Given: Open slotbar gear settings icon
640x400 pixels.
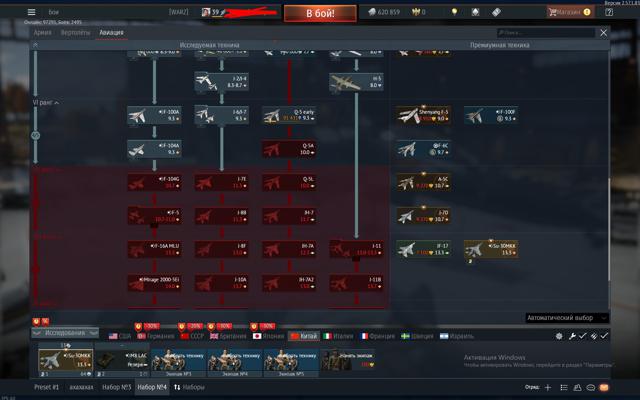Looking at the screenshot, I should (559, 336).
